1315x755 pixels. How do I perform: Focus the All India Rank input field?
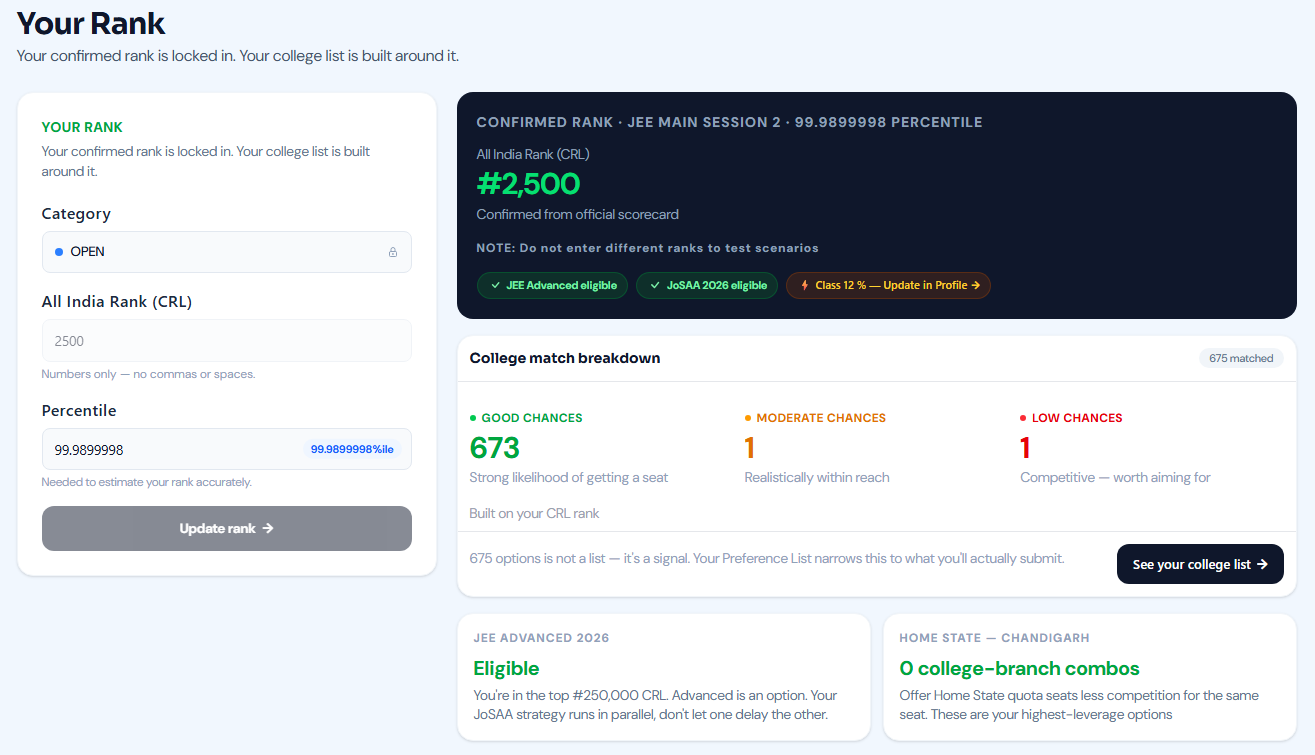[x=227, y=340]
